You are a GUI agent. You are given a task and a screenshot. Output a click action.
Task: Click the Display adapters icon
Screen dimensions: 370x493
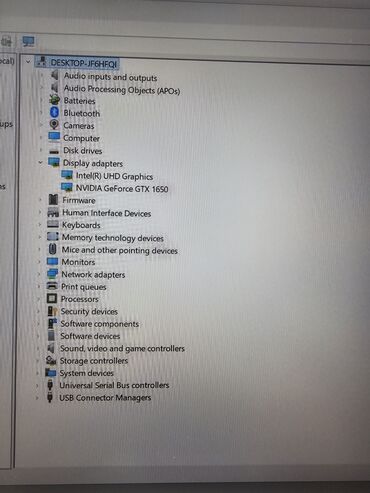click(54, 162)
